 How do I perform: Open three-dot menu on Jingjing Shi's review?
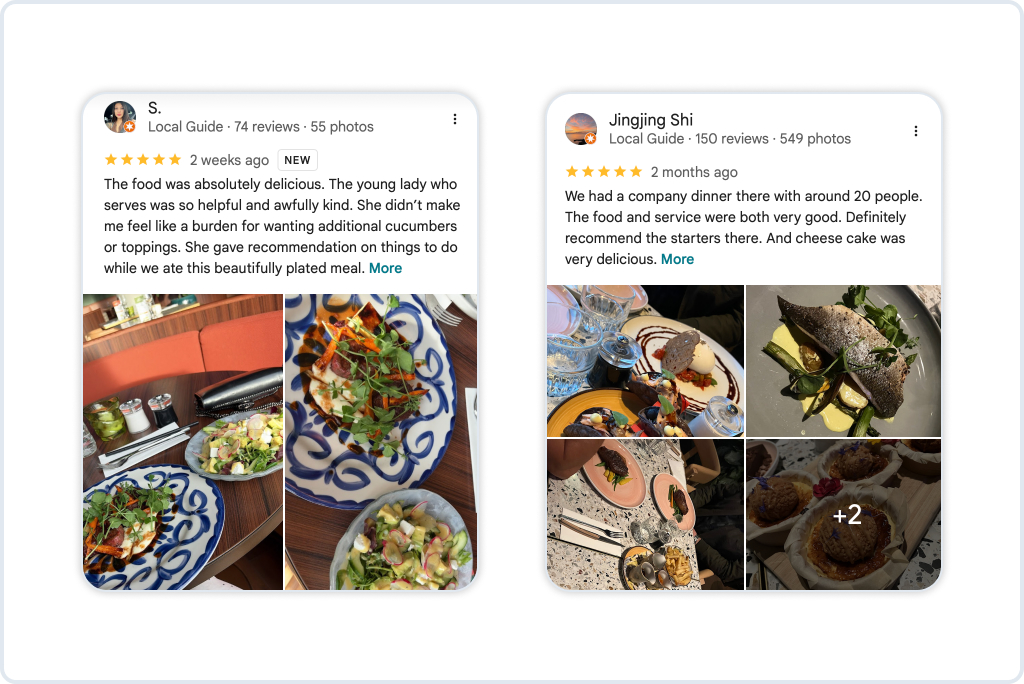[x=916, y=131]
